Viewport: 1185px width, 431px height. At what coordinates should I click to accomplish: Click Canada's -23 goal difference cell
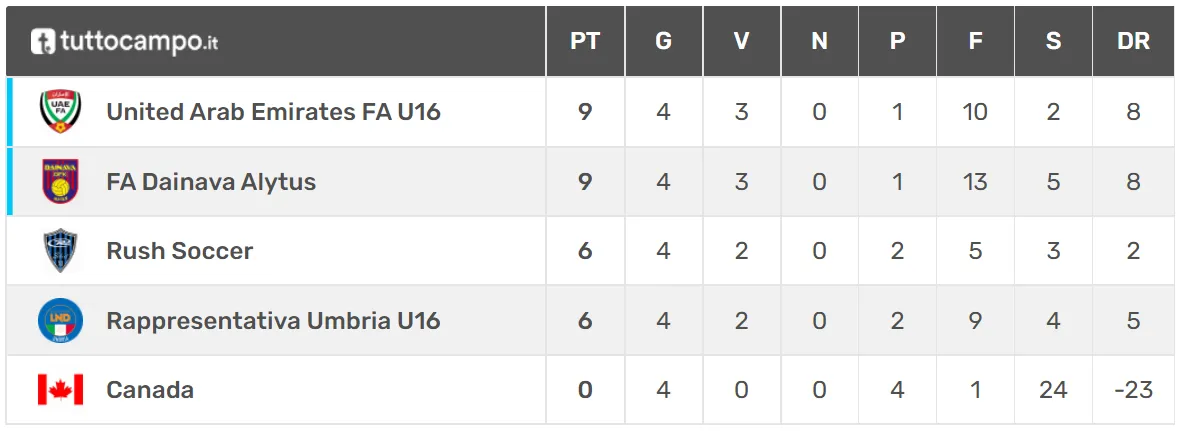(1133, 389)
